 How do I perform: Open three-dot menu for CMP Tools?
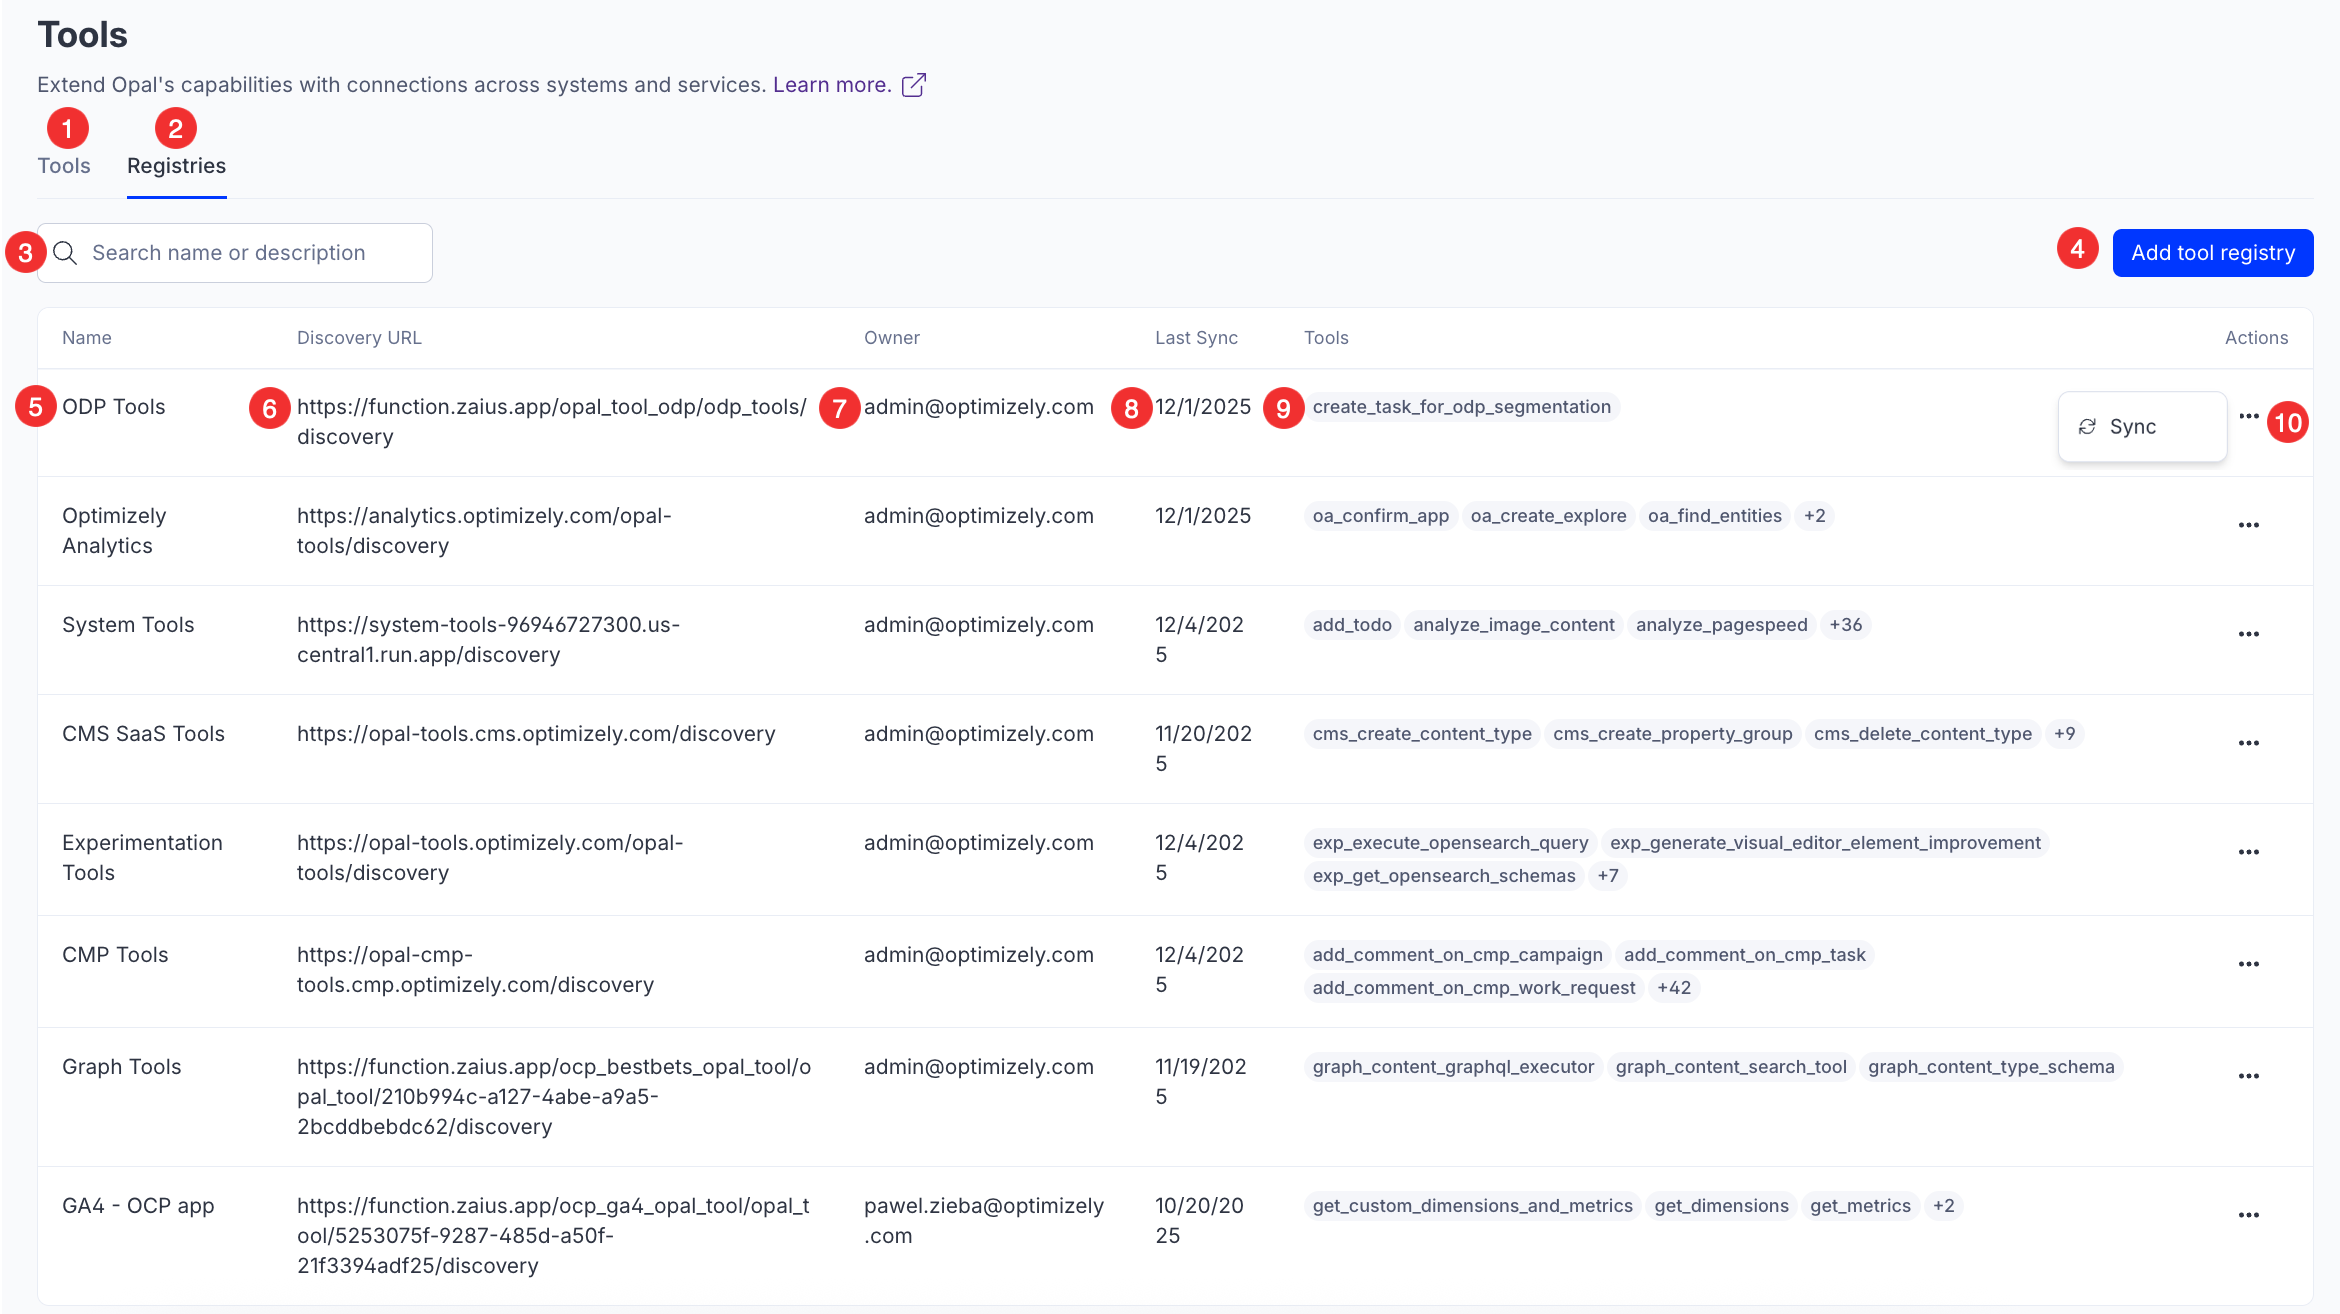[2249, 964]
